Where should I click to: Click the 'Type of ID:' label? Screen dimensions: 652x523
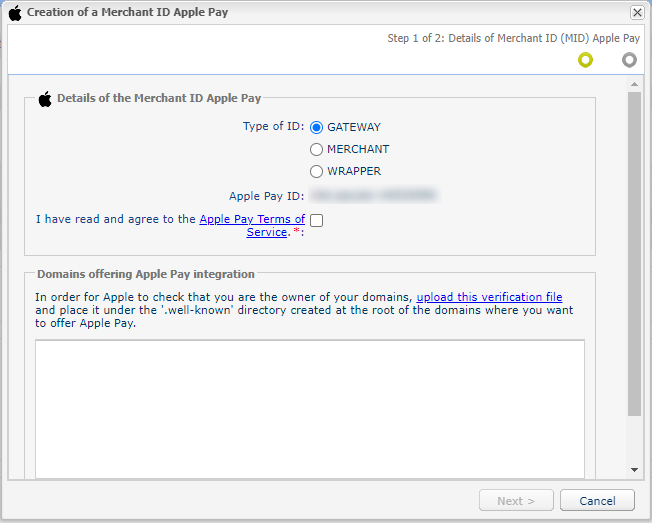(x=274, y=126)
